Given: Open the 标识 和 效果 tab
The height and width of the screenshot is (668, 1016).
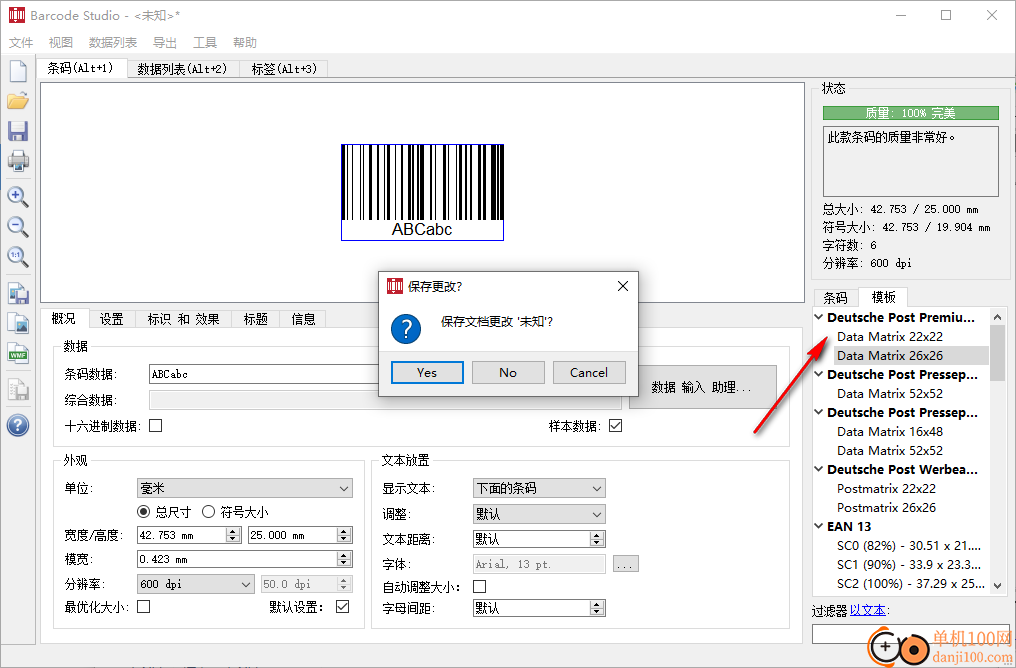Looking at the screenshot, I should tap(183, 319).
